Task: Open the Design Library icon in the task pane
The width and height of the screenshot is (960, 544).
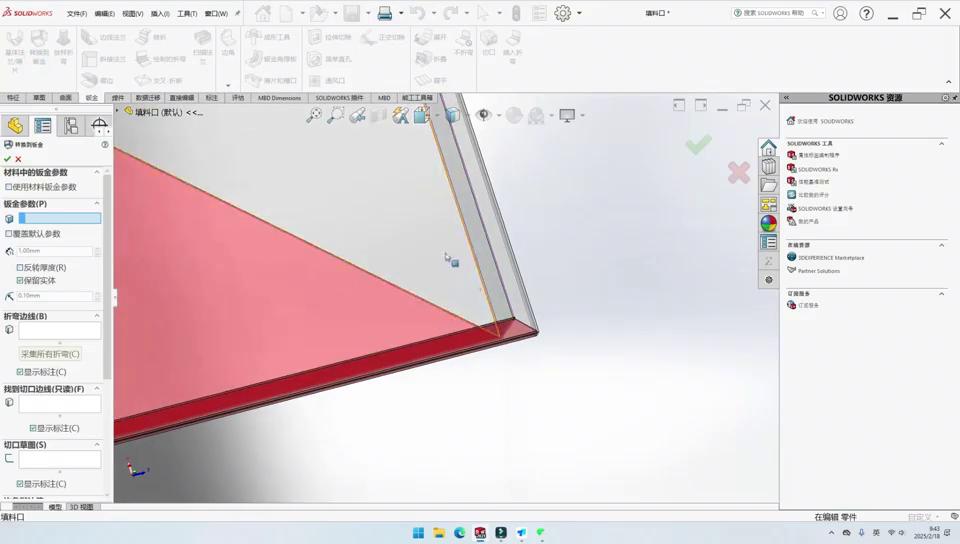Action: (768, 167)
